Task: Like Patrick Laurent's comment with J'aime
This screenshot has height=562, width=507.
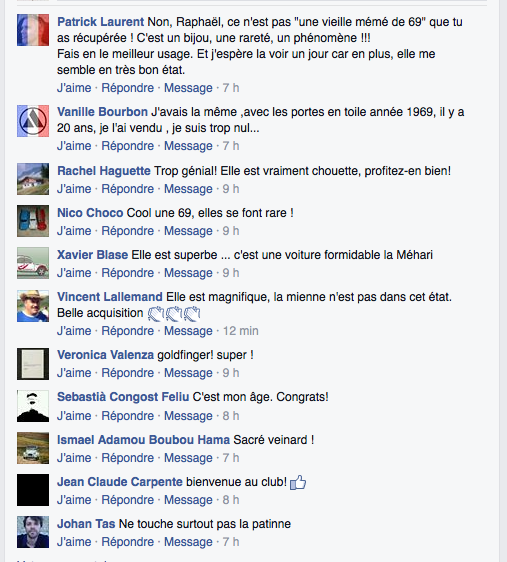Action: coord(74,88)
